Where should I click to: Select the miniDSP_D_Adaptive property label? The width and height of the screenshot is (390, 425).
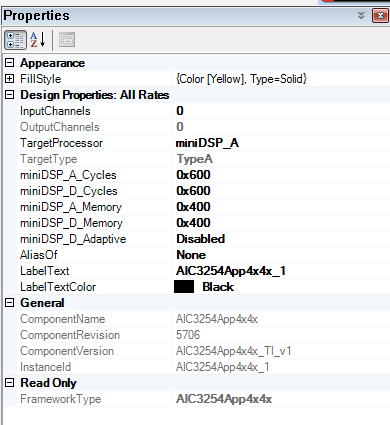point(73,239)
